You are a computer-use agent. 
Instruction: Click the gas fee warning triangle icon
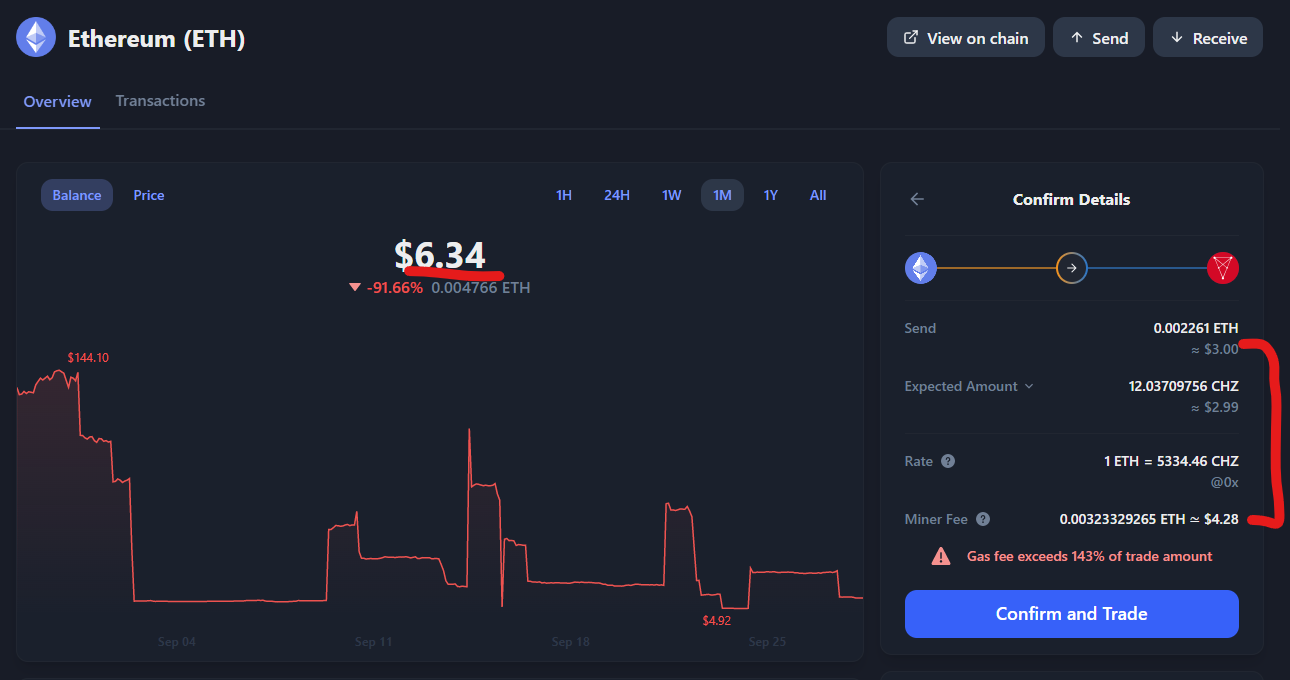pyautogui.click(x=941, y=556)
